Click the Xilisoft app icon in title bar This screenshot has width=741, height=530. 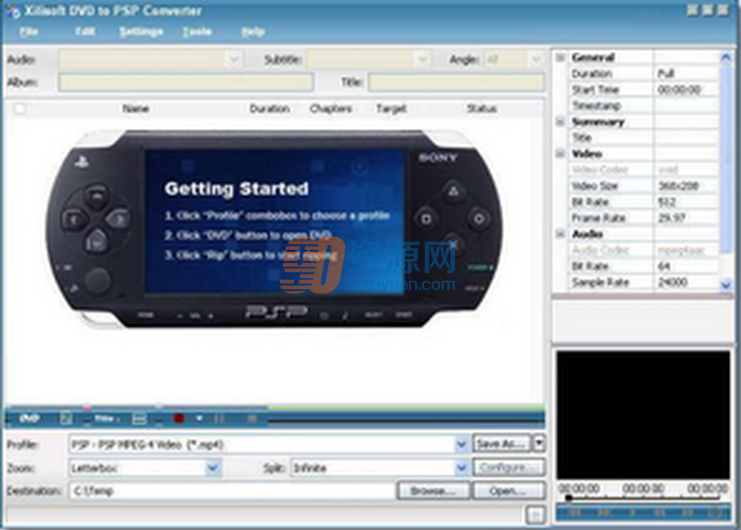coord(12,11)
